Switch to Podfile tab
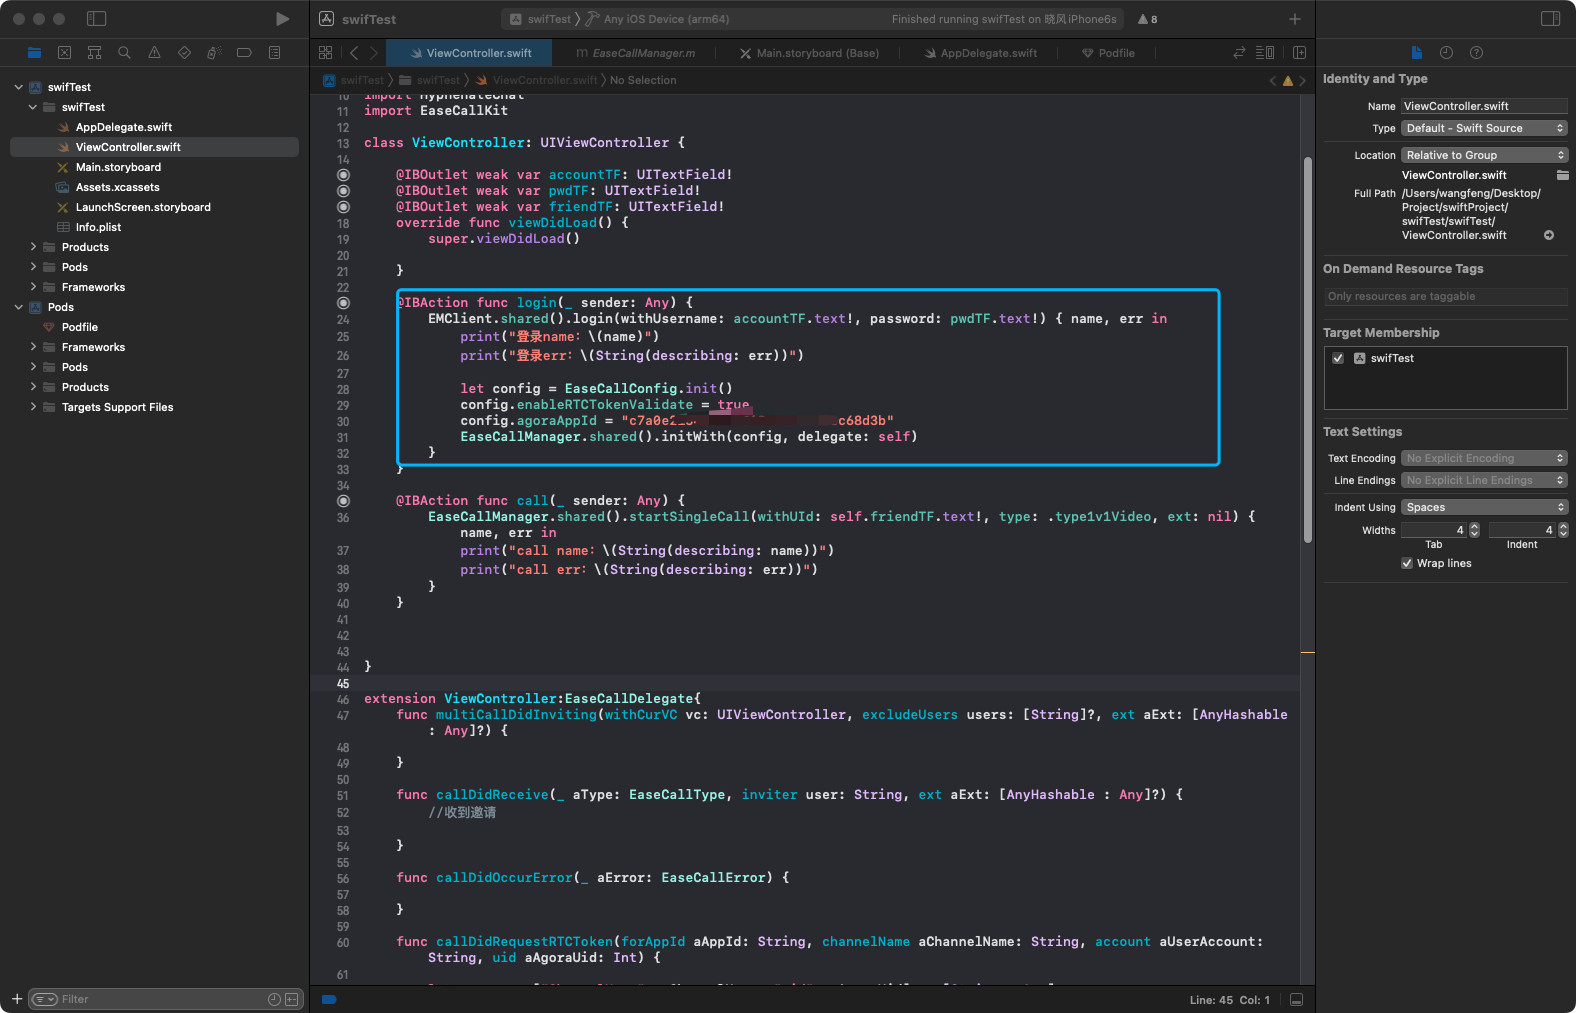 click(x=1108, y=53)
